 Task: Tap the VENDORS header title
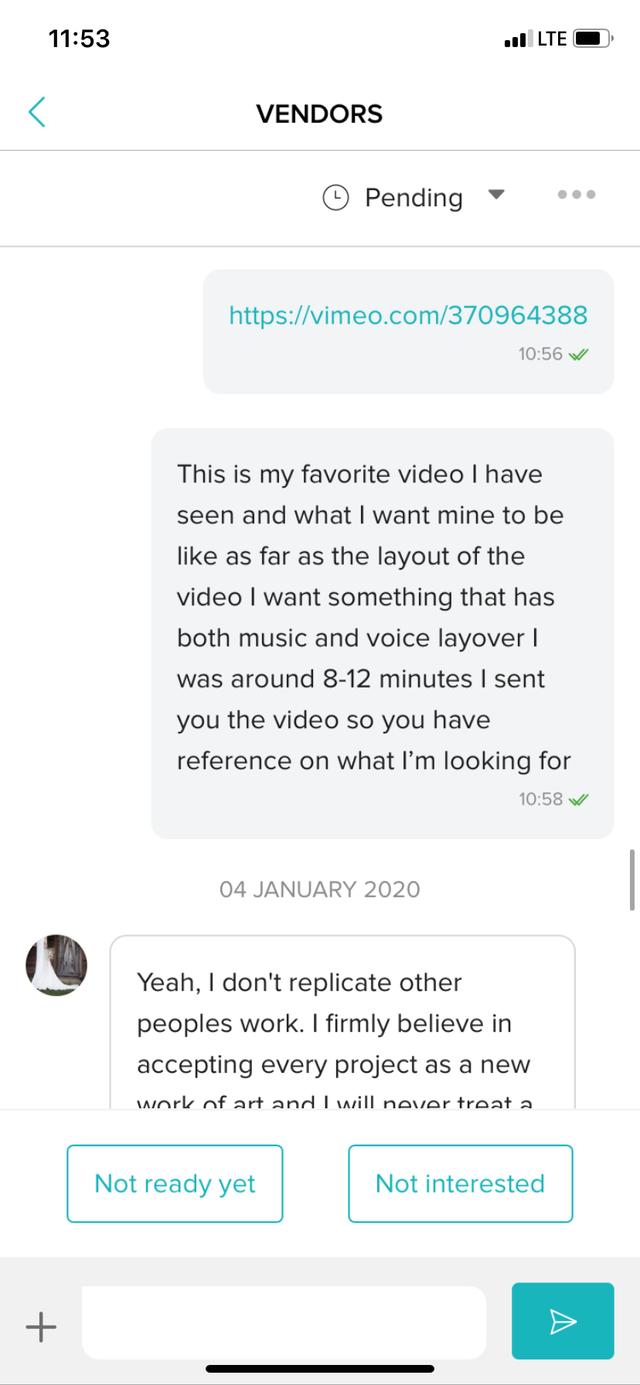pos(319,113)
